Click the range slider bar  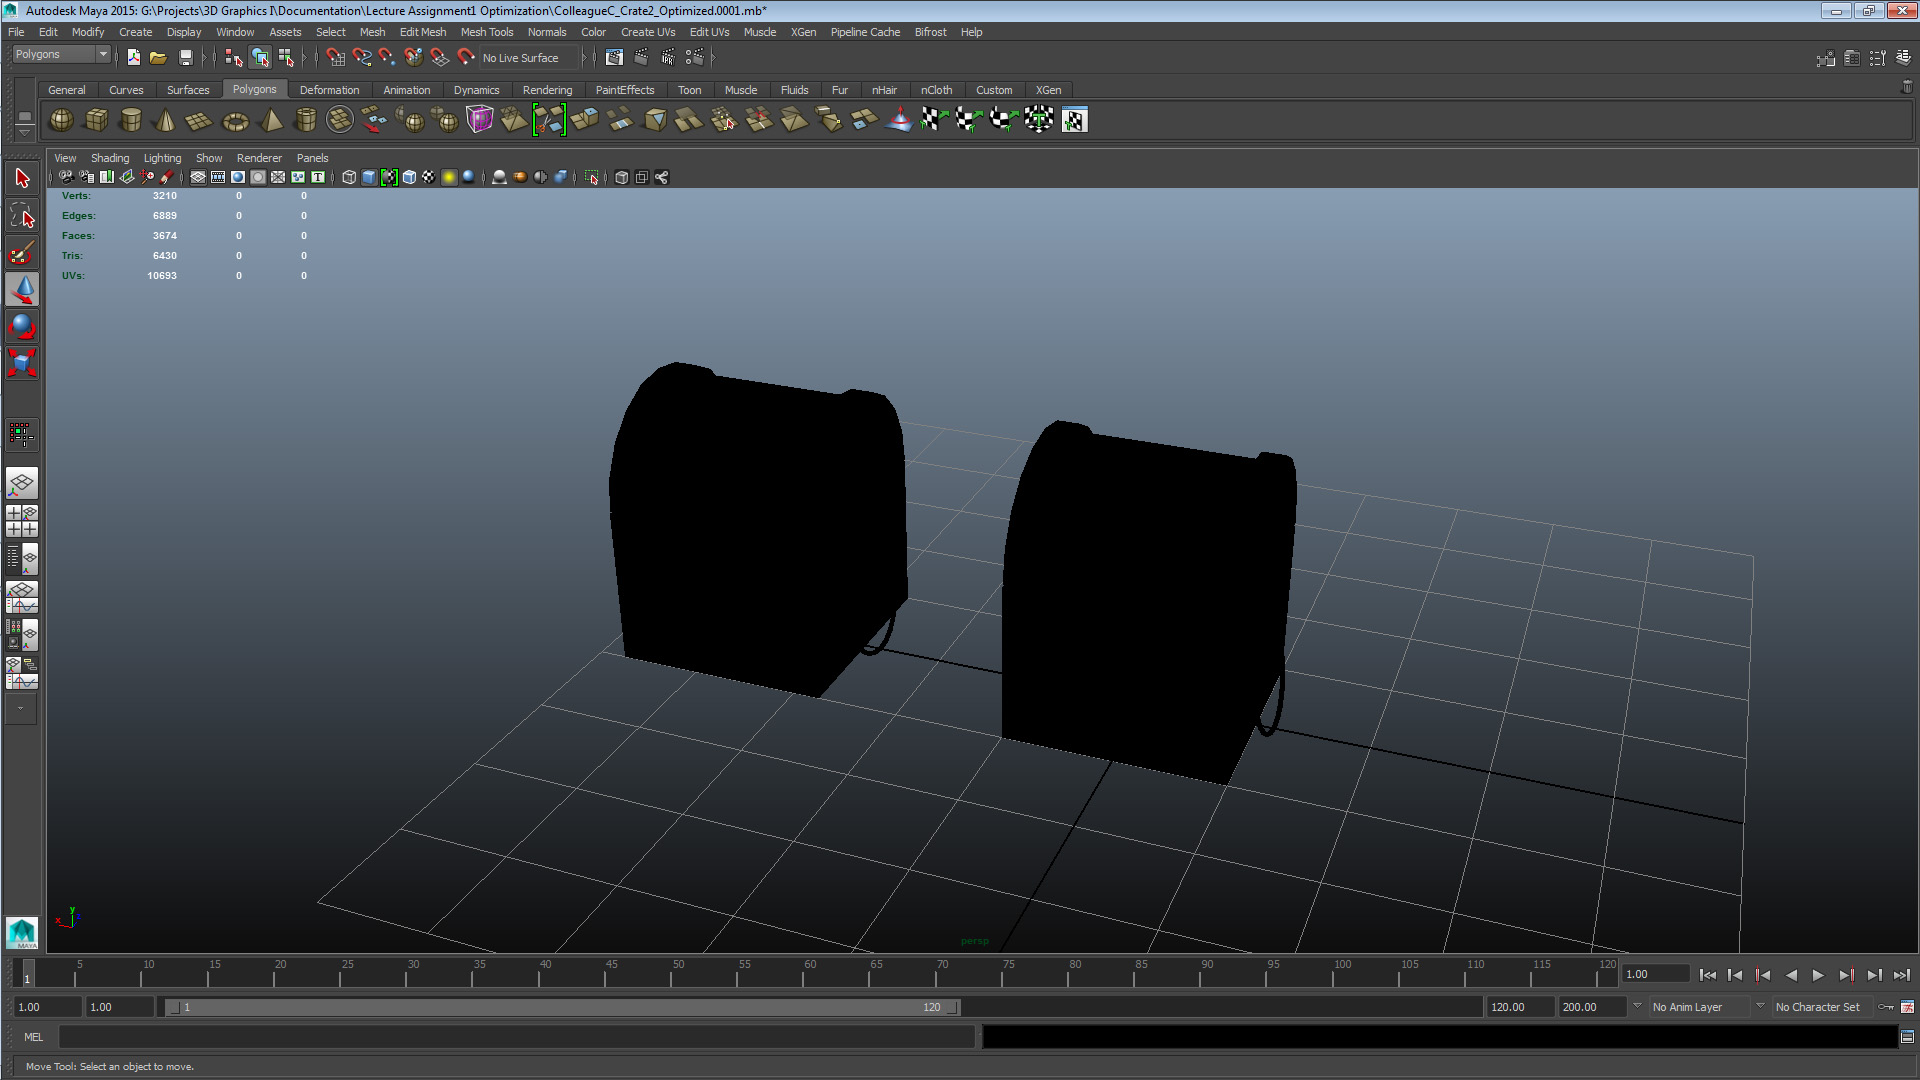(x=560, y=1007)
